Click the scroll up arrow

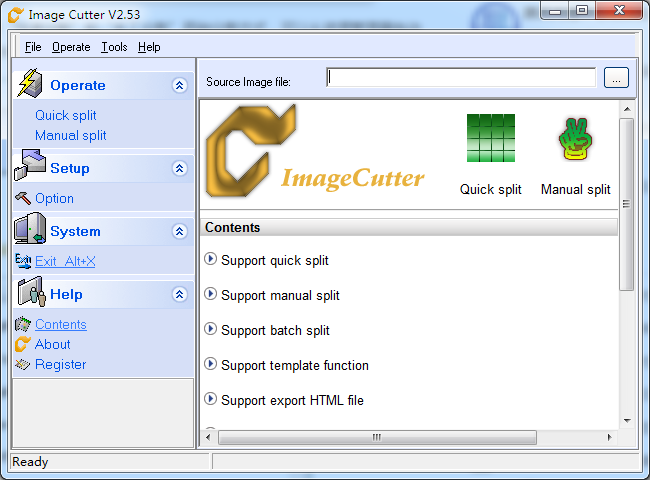click(627, 109)
